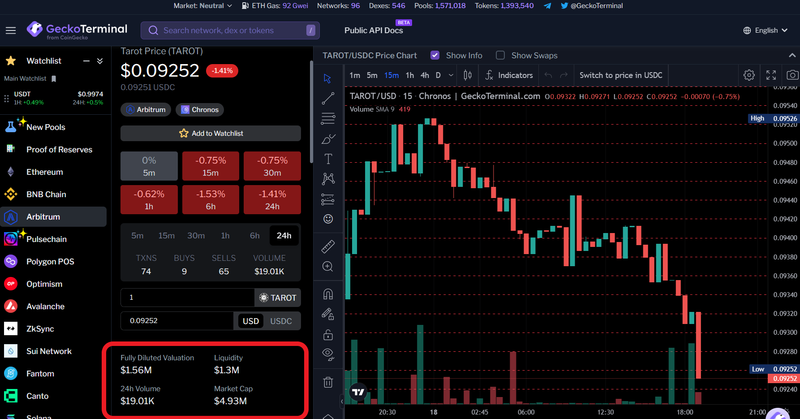Screen dimensions: 800x419
Task: Open the Telegram link icon
Action: [x=547, y=6]
